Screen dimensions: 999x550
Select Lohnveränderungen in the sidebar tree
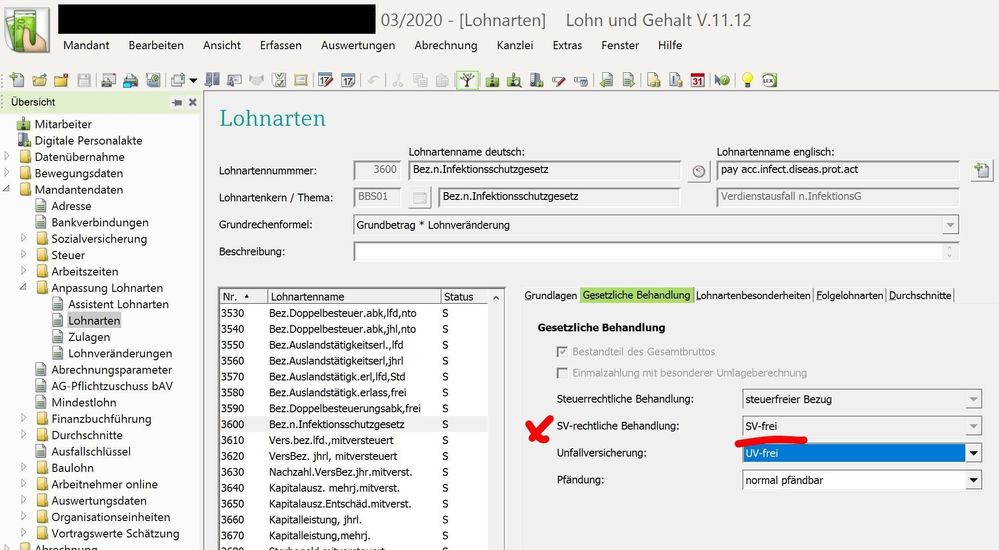point(120,353)
